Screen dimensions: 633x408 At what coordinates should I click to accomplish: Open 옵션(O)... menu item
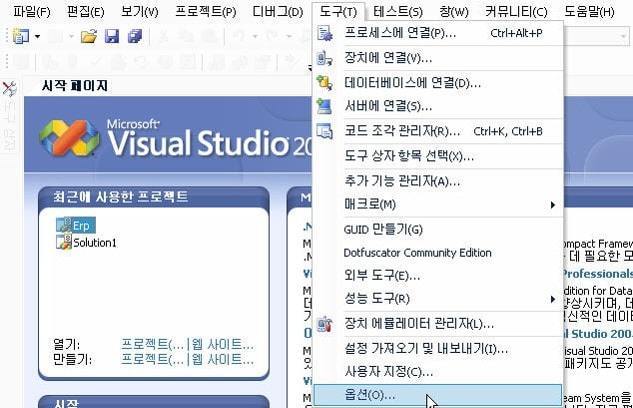click(x=438, y=395)
